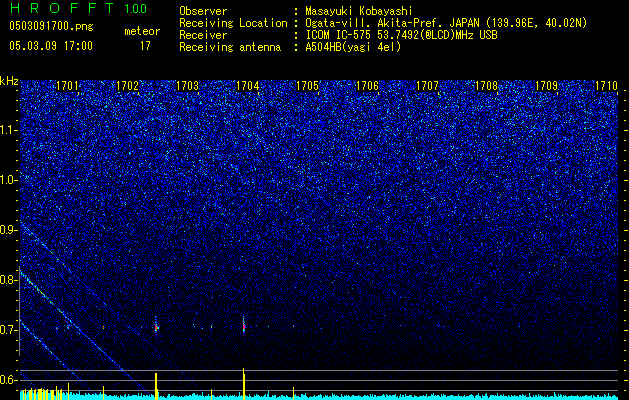Click the 1.1 kHz axis tick label

(8, 130)
